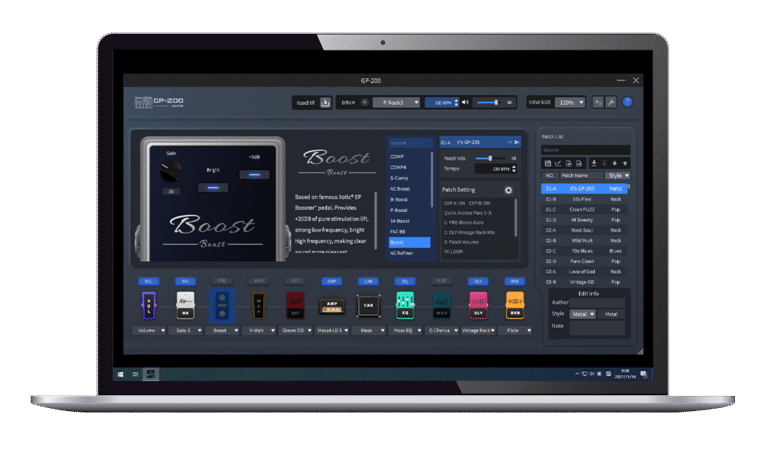768x465 pixels.
Task: Toggle the NR module on/off button
Action: pyautogui.click(x=185, y=281)
